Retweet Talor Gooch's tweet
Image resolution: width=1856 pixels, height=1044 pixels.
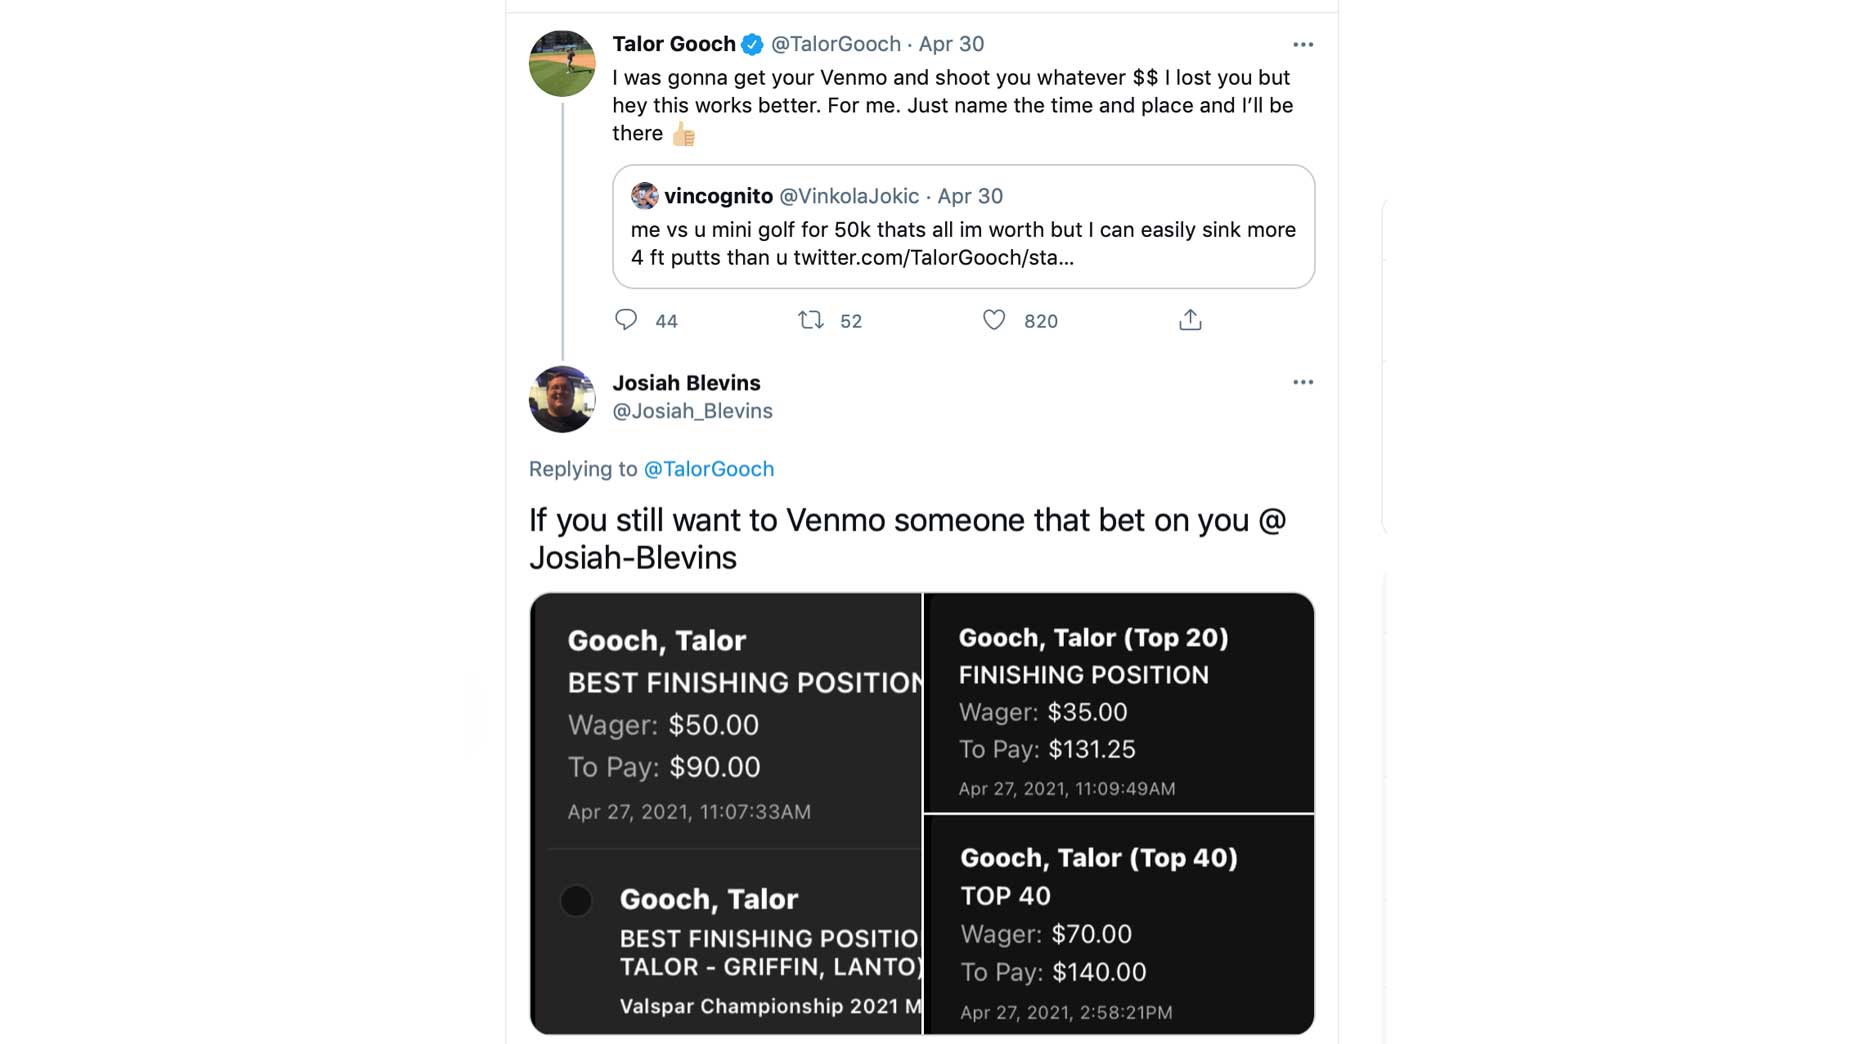click(x=810, y=320)
